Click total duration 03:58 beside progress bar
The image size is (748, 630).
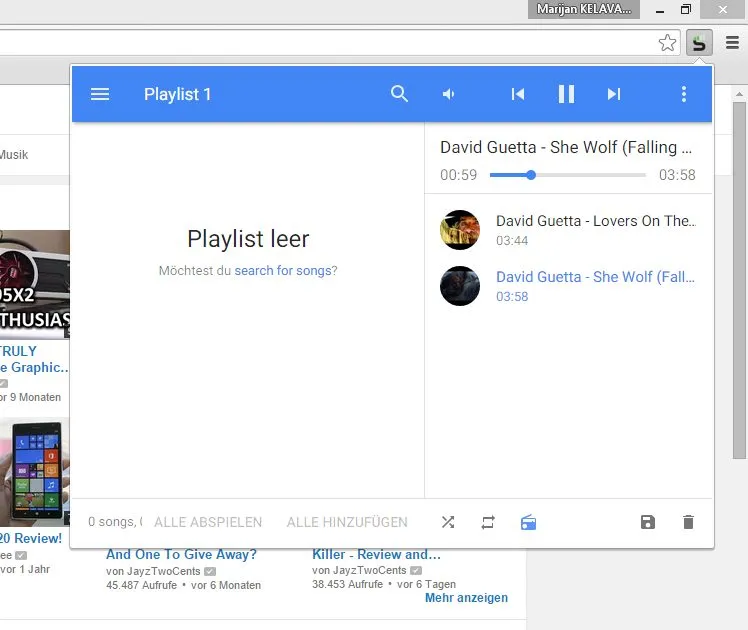tap(677, 175)
